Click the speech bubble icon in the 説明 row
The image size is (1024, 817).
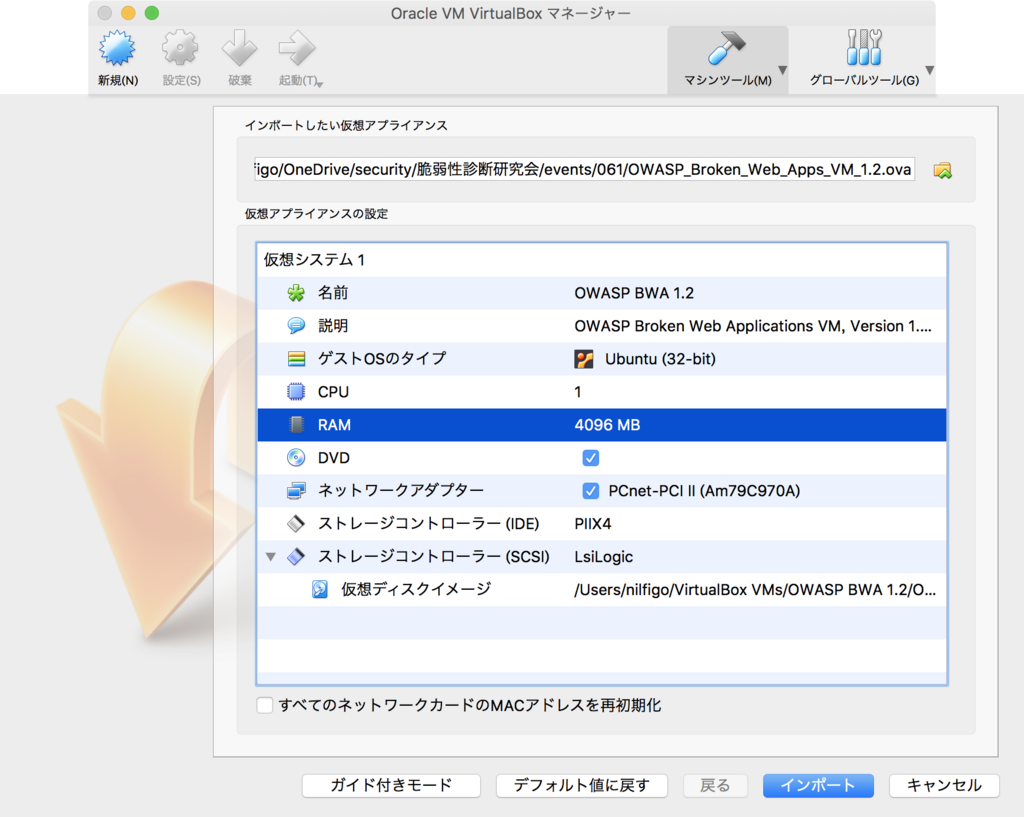[x=296, y=325]
